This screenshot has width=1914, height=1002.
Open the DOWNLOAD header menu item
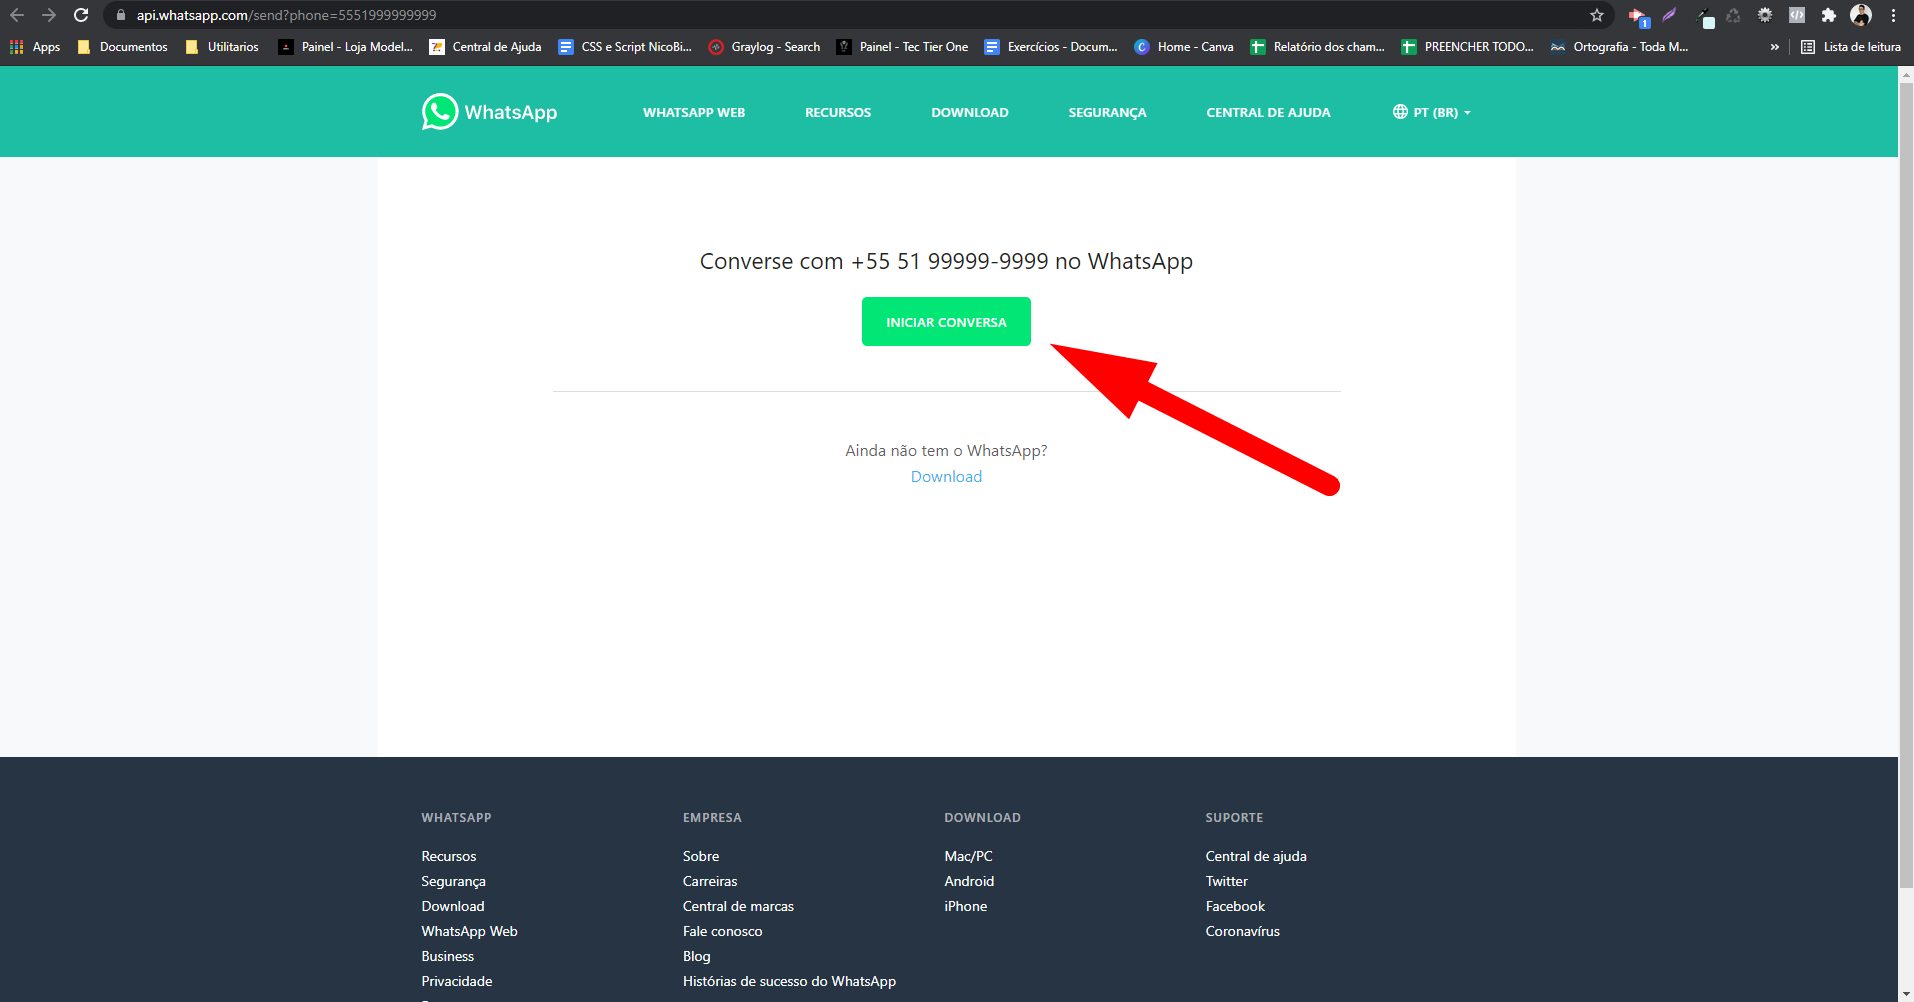click(x=970, y=112)
